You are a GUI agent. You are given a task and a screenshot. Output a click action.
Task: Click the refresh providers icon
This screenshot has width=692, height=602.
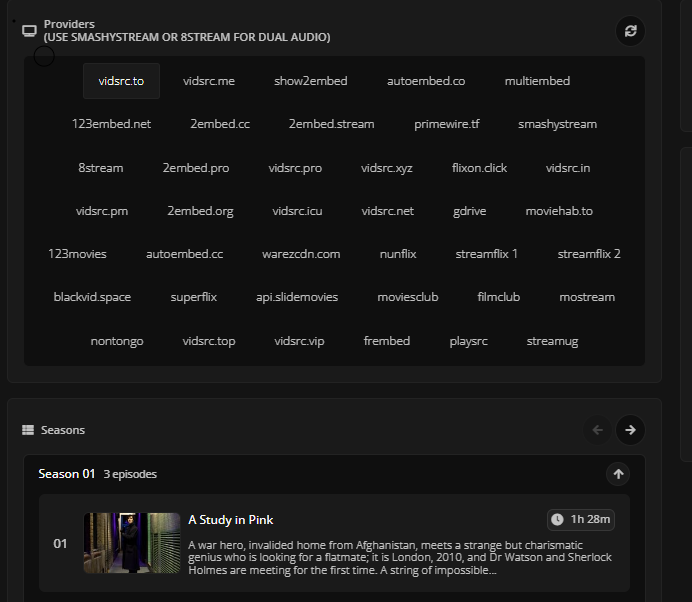(630, 31)
